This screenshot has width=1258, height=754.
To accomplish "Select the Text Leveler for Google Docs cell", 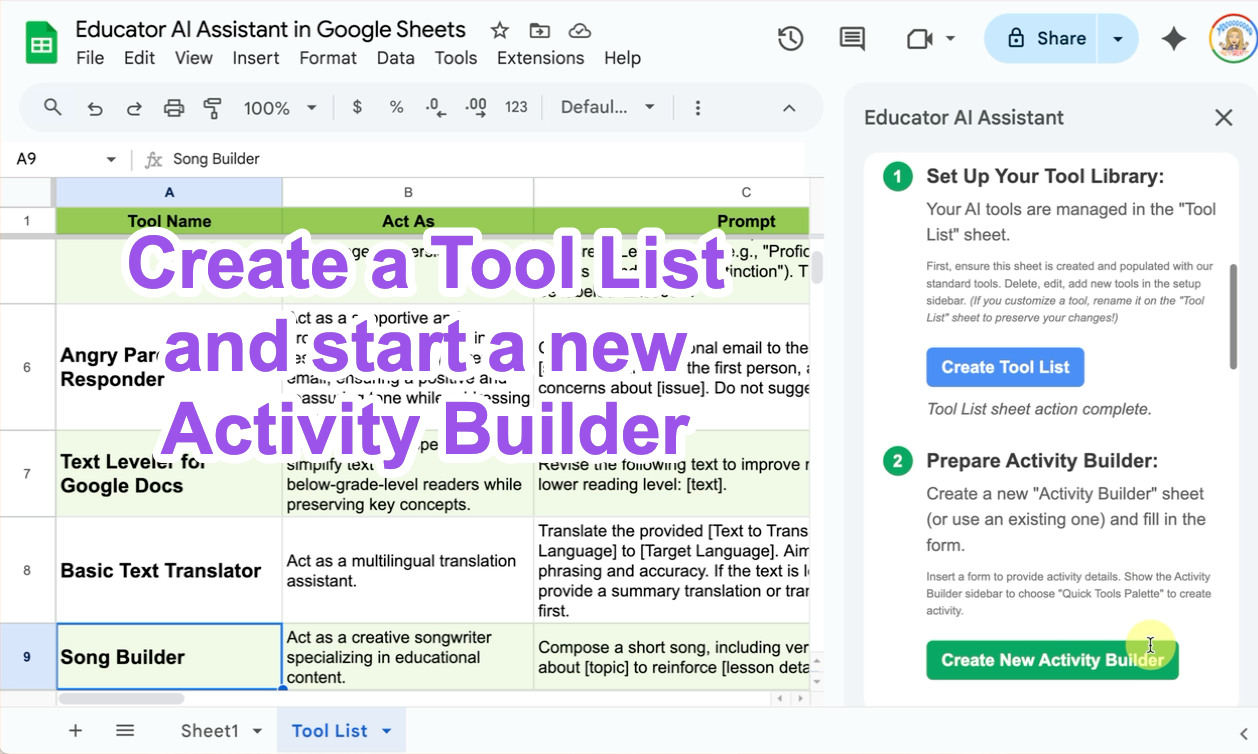I will click(x=169, y=474).
